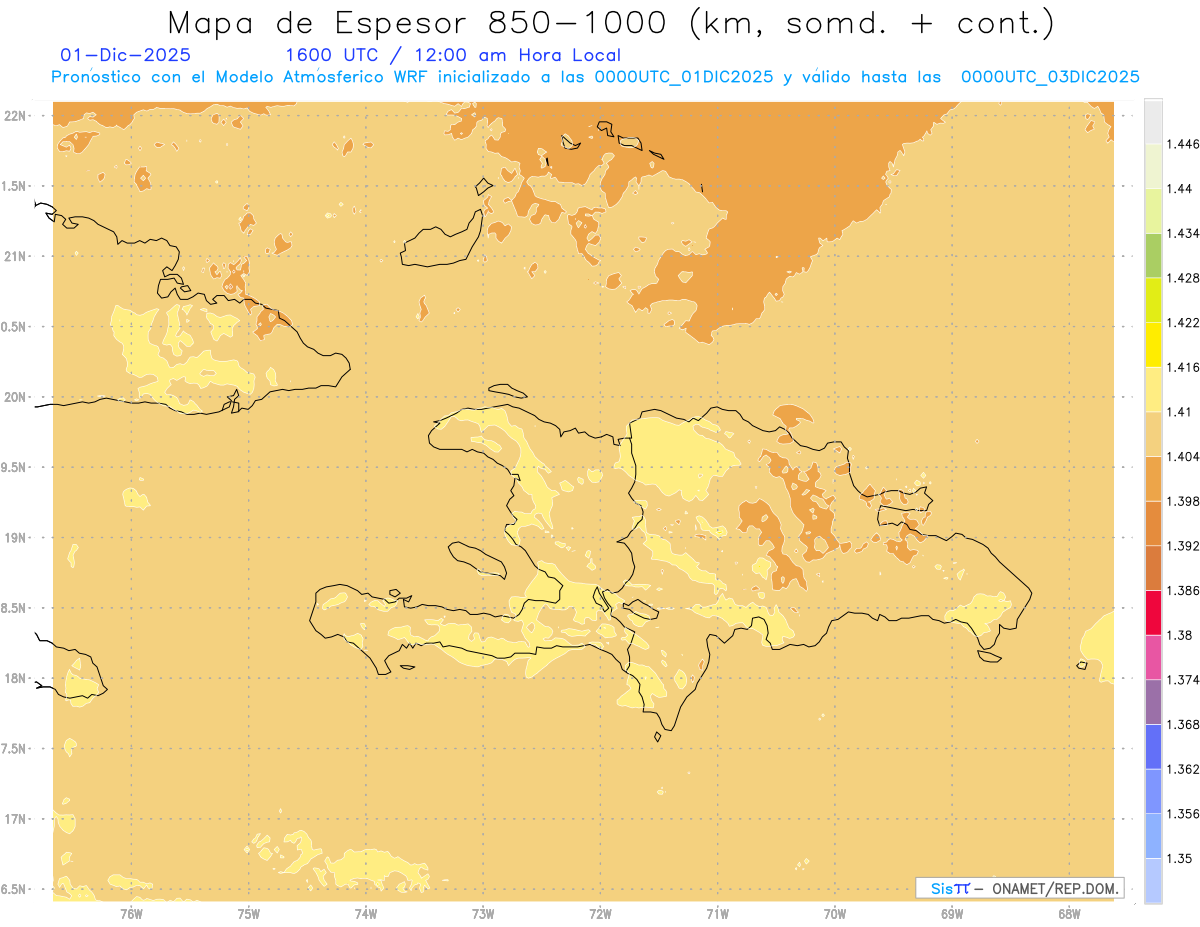Select the date label '01-Dic-2025'
The image size is (1200, 927).
[x=126, y=55]
